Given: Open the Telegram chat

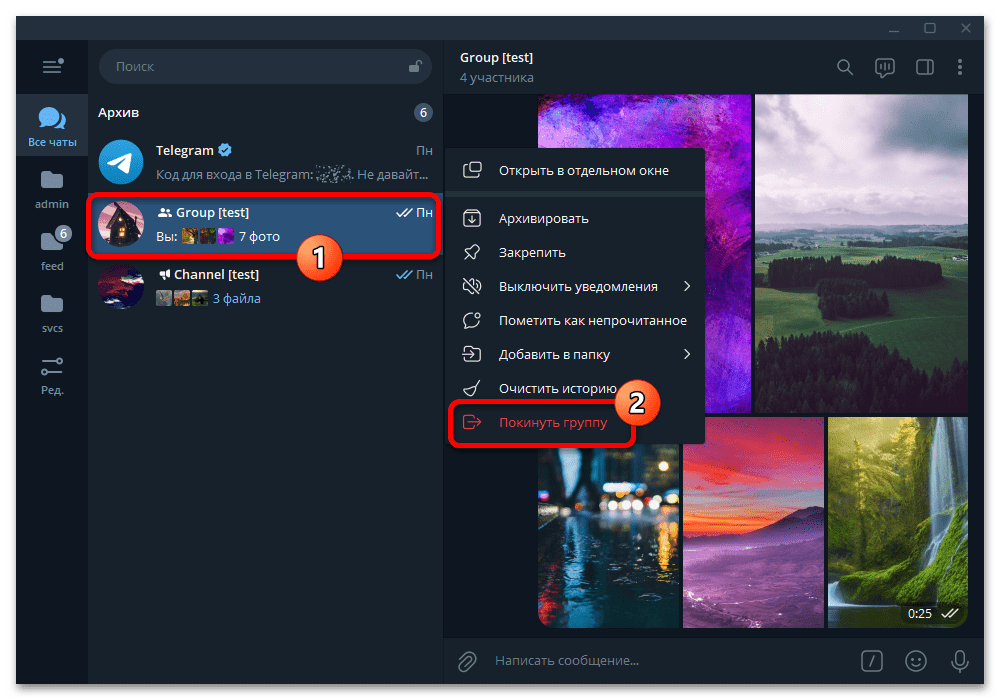Looking at the screenshot, I should [265, 161].
